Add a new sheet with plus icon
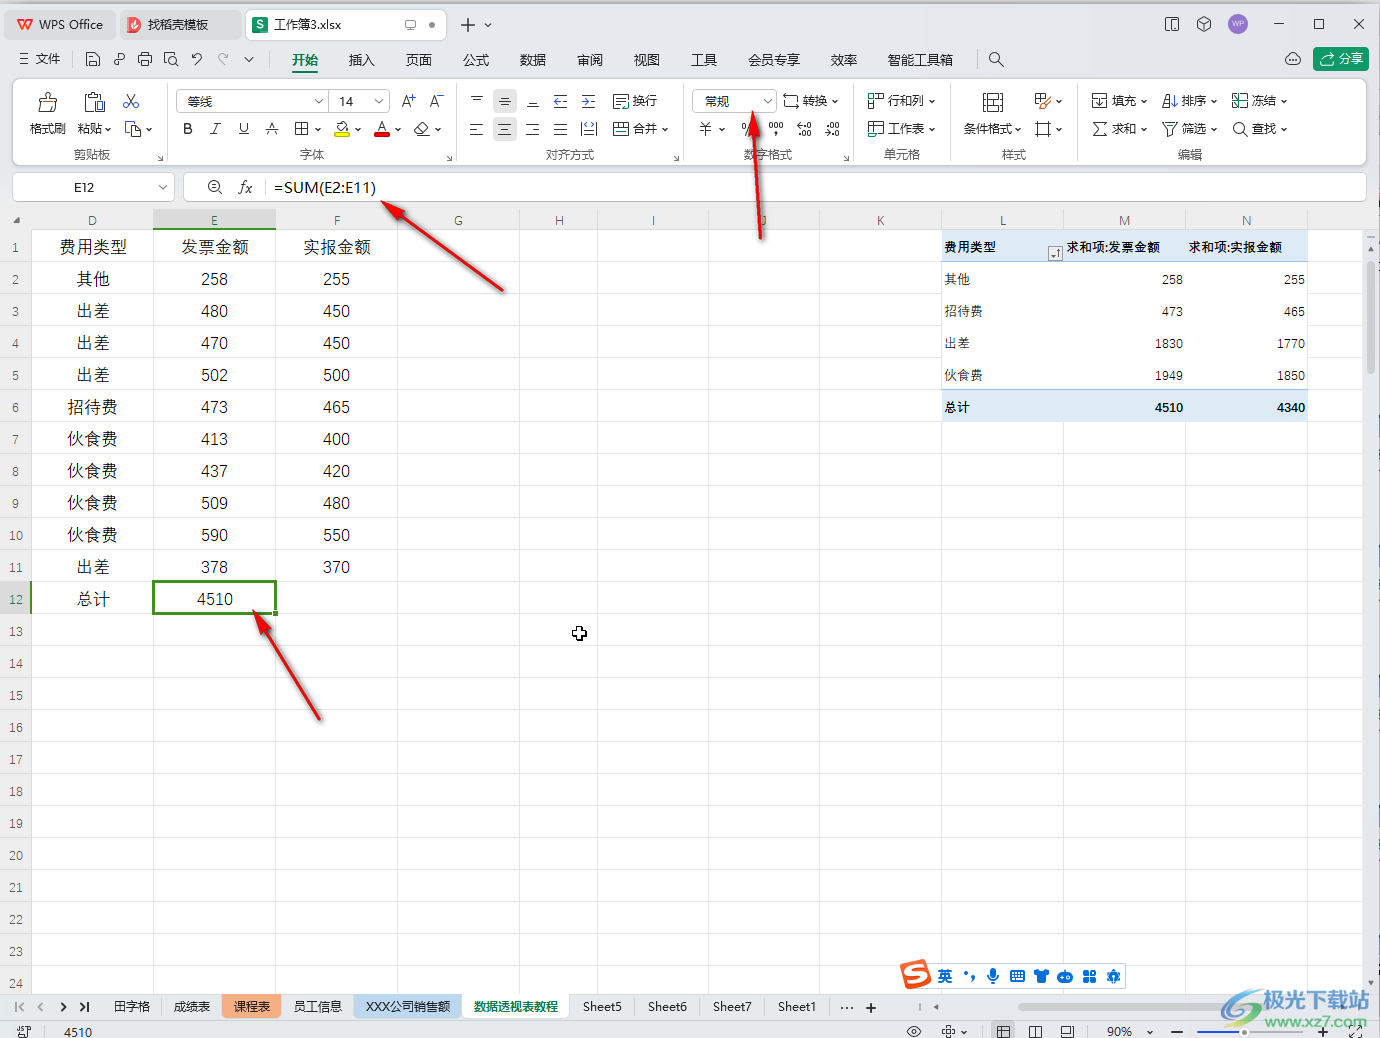The image size is (1380, 1038). [x=871, y=1007]
